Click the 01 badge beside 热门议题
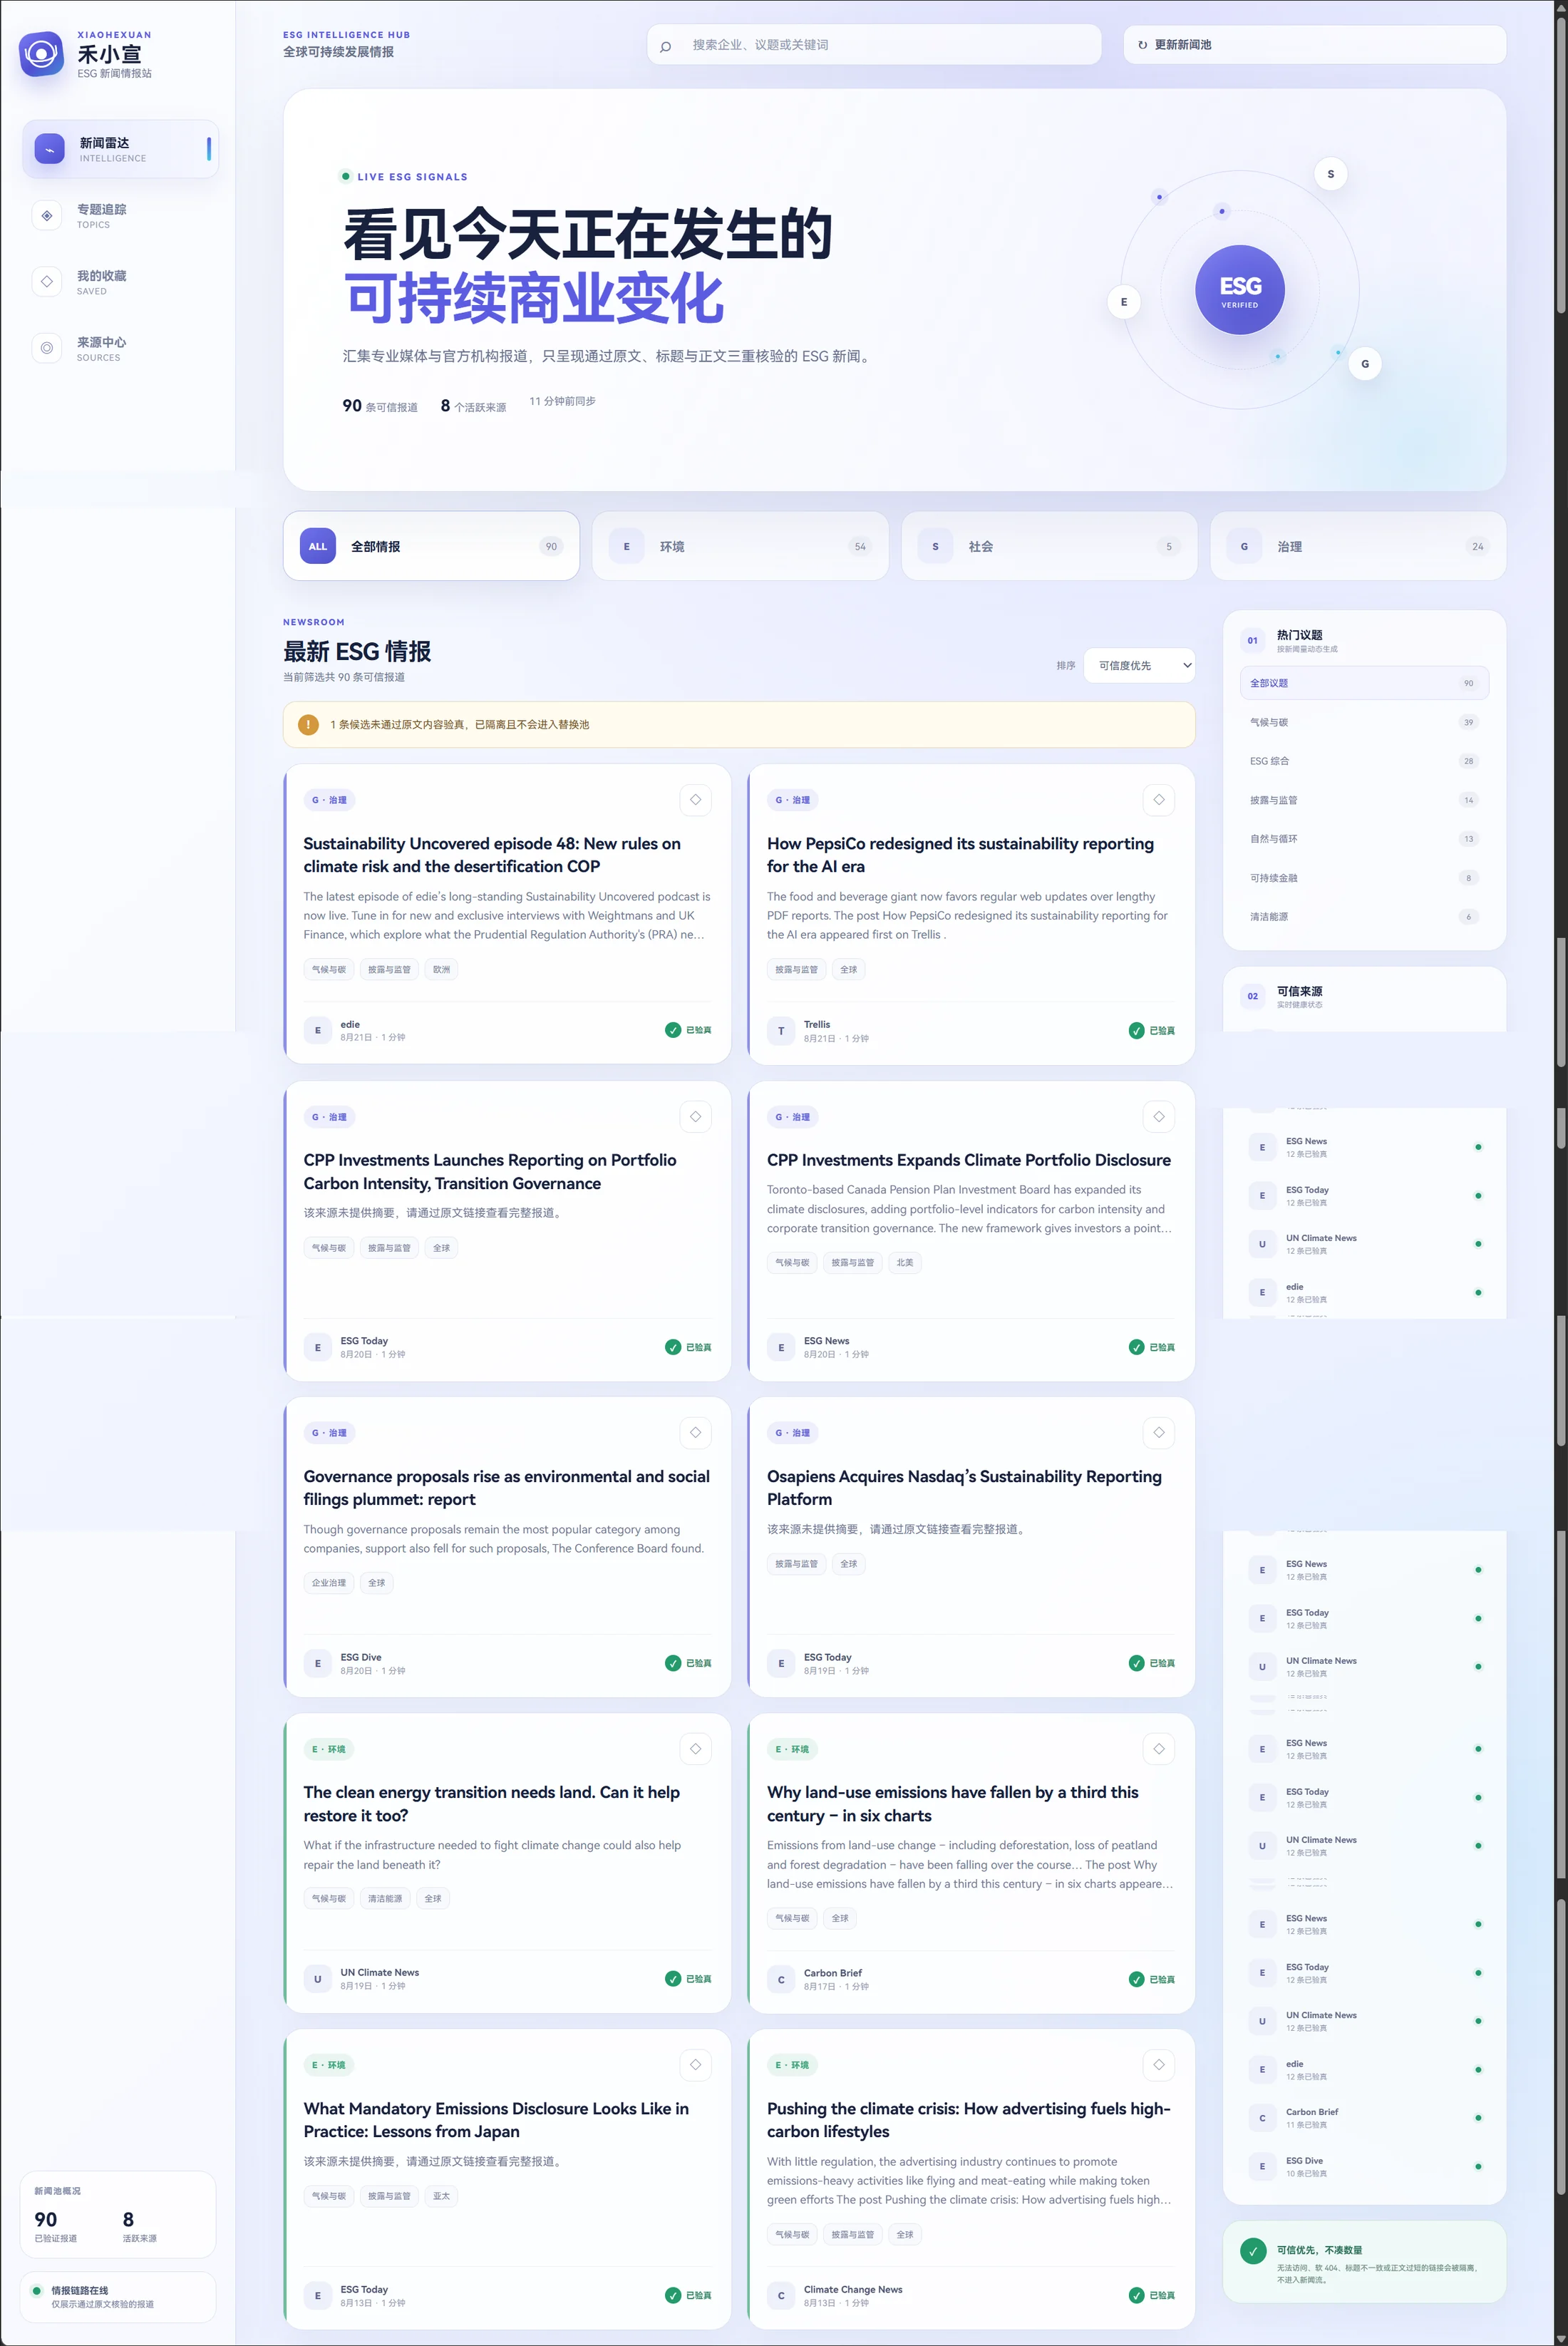Image resolution: width=1568 pixels, height=2346 pixels. click(x=1252, y=641)
